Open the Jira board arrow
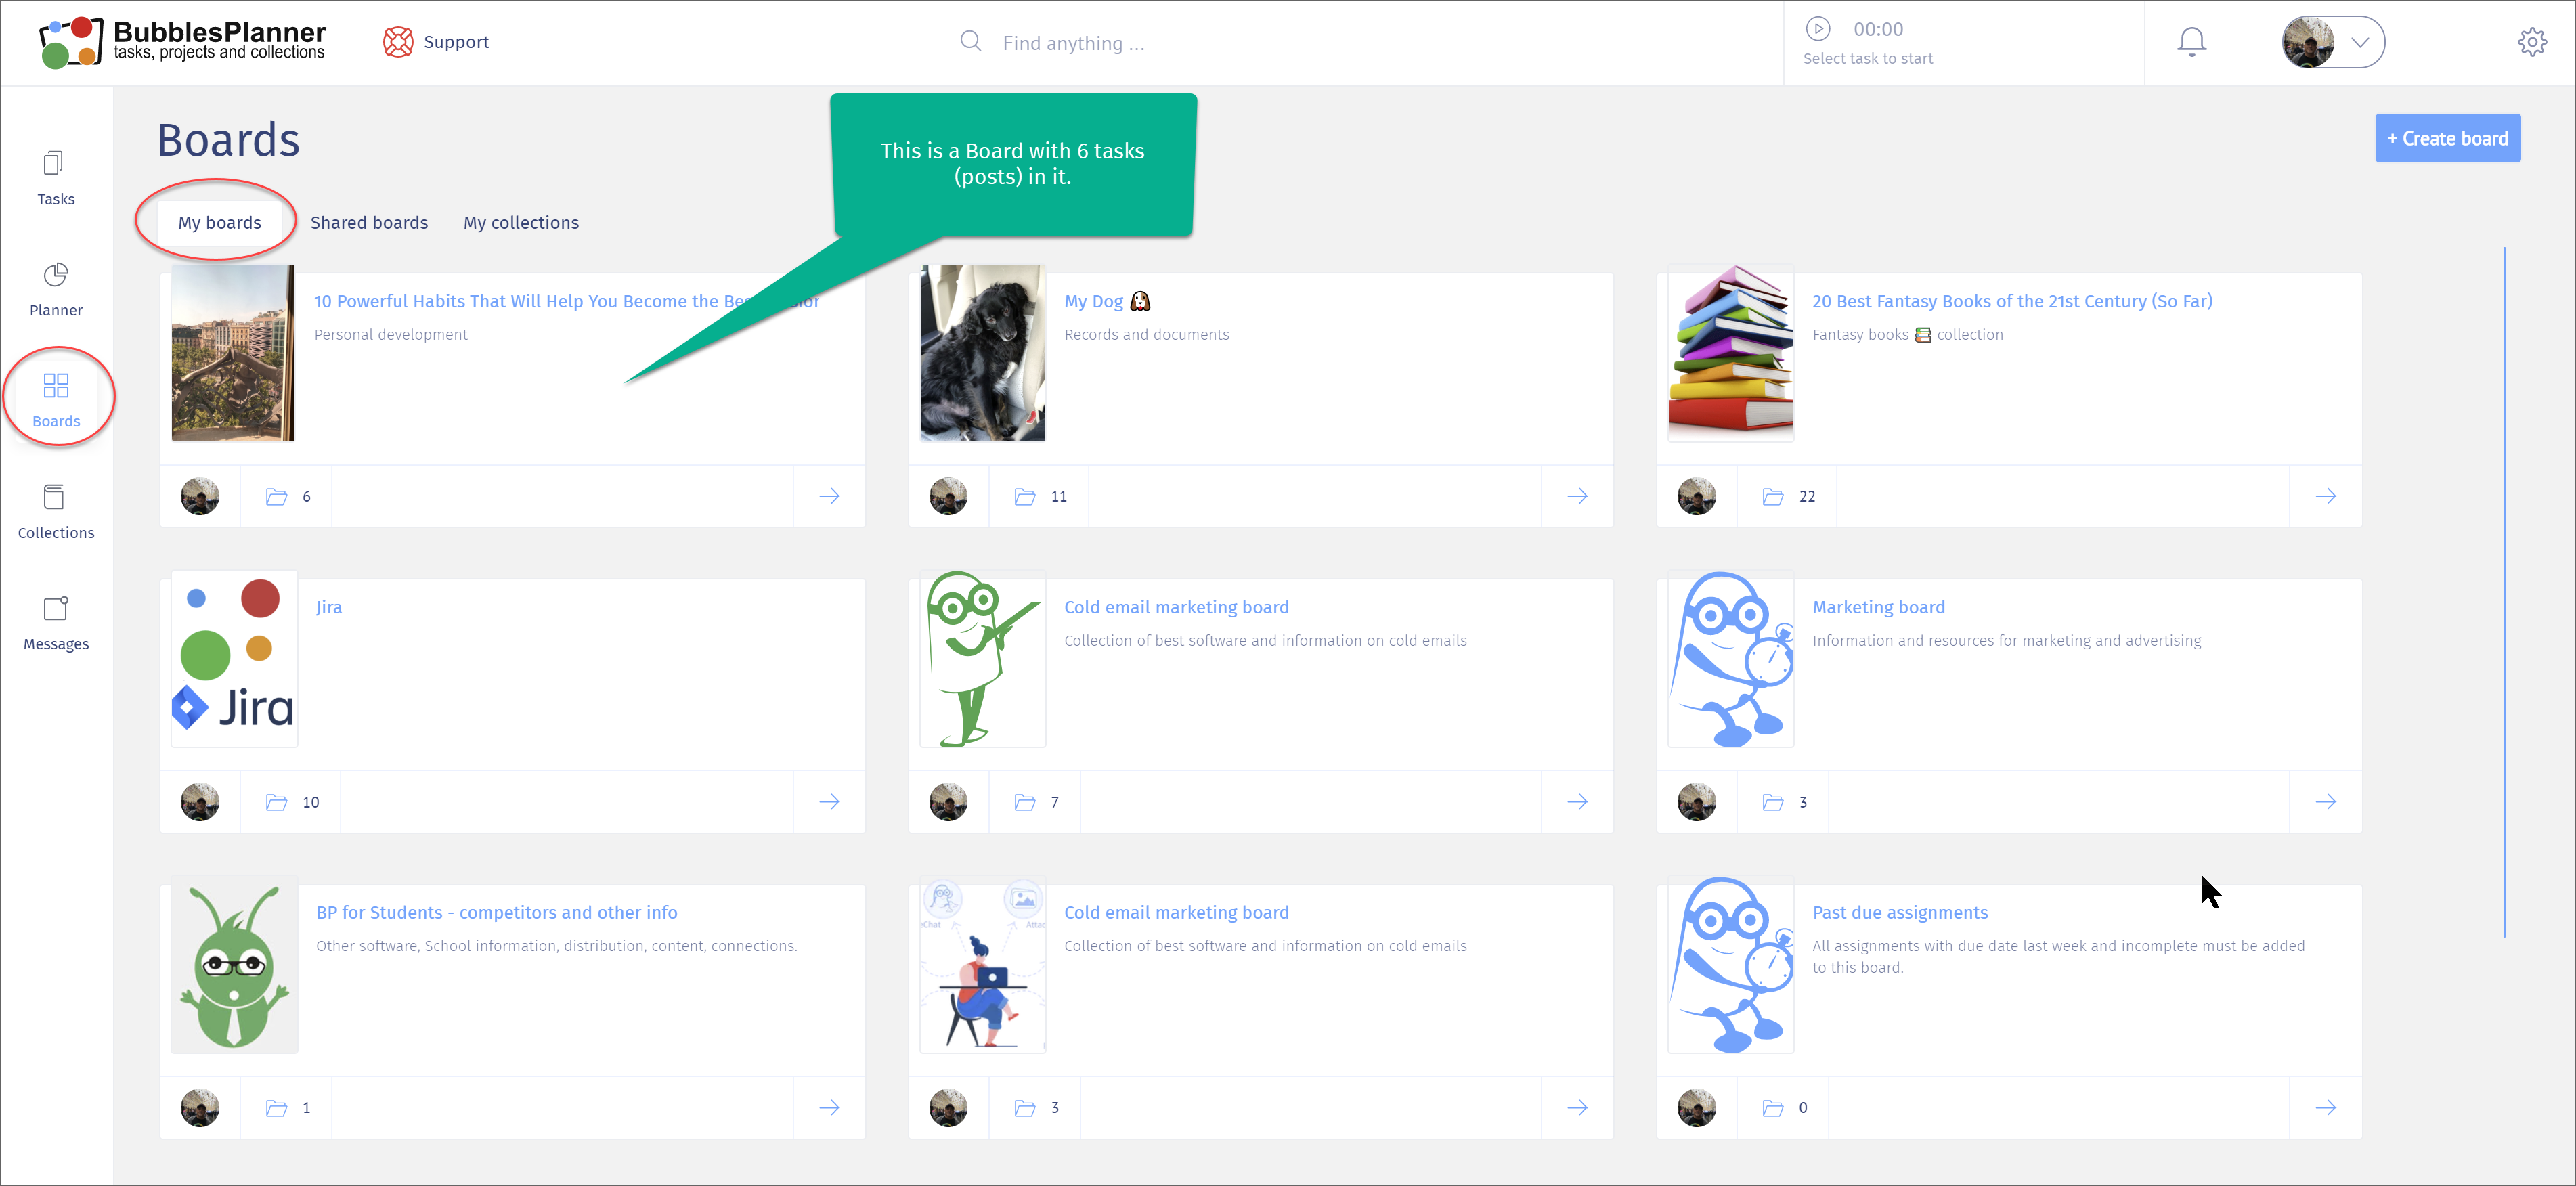 (x=829, y=802)
